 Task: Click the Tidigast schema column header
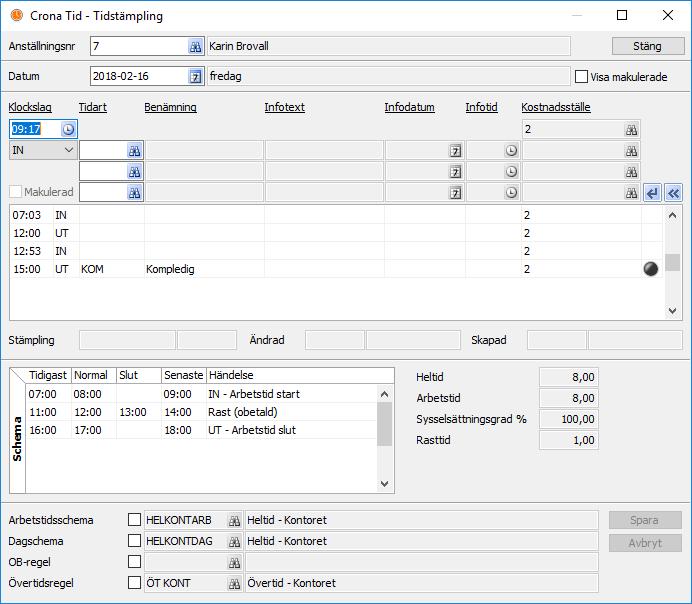[48, 375]
